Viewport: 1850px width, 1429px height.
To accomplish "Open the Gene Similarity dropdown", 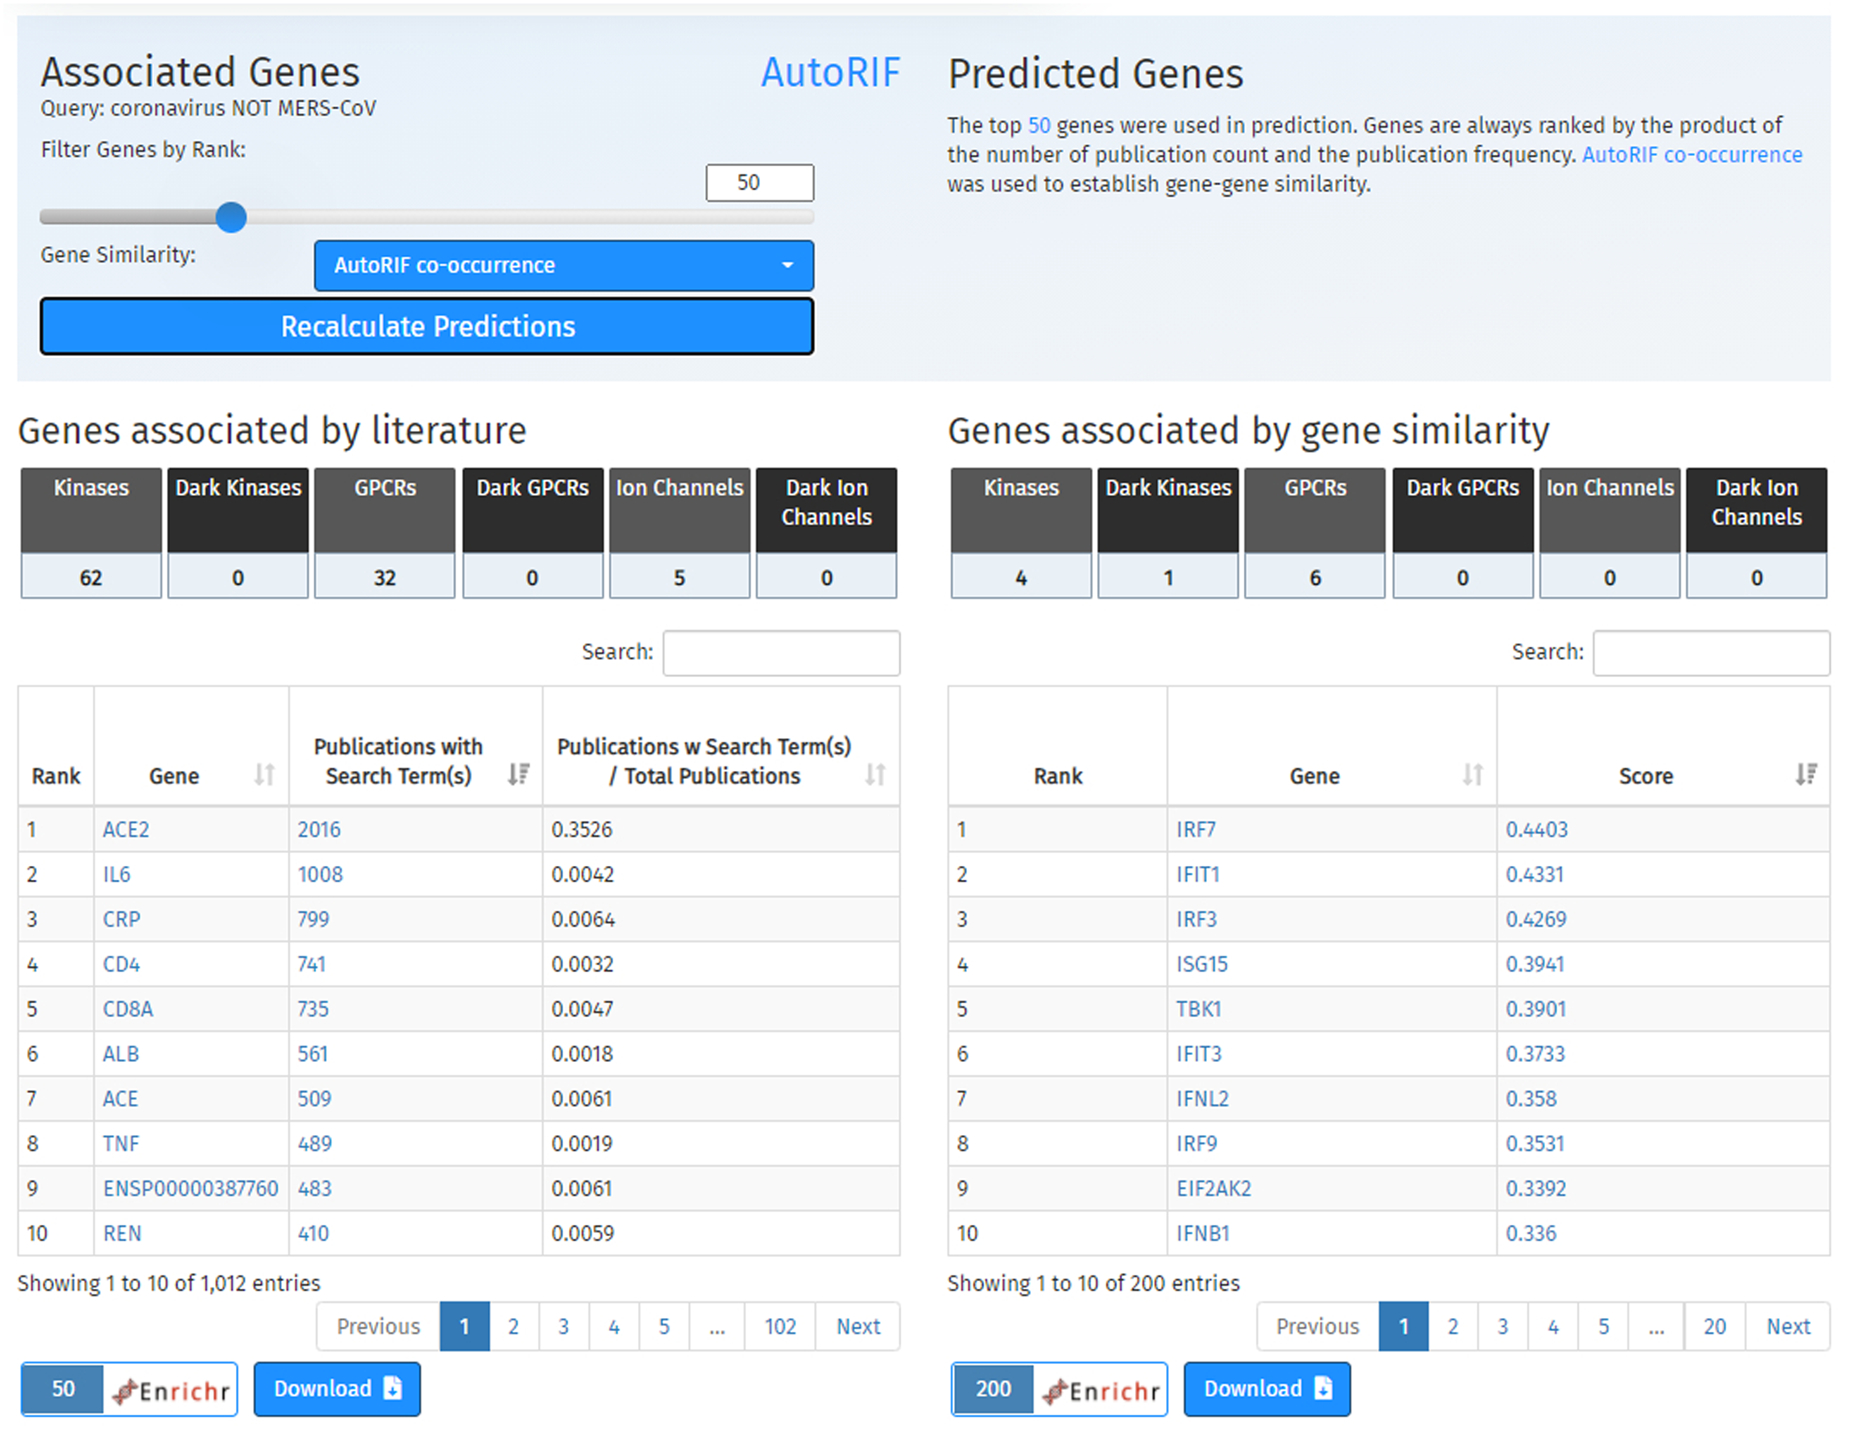I will tap(564, 266).
